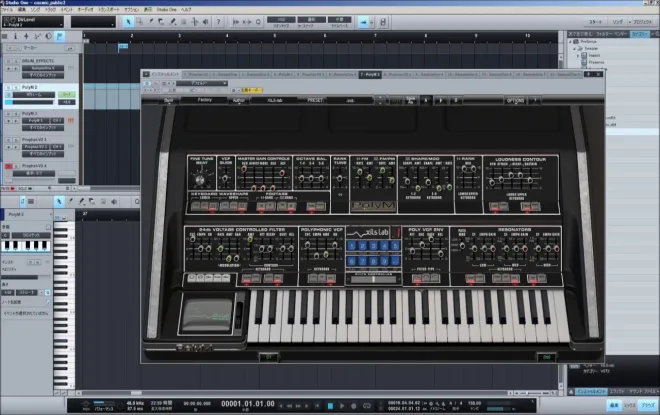This screenshot has height=415, width=660.
Task: Click the question mark help icon in toolbar
Action: click(x=218, y=22)
